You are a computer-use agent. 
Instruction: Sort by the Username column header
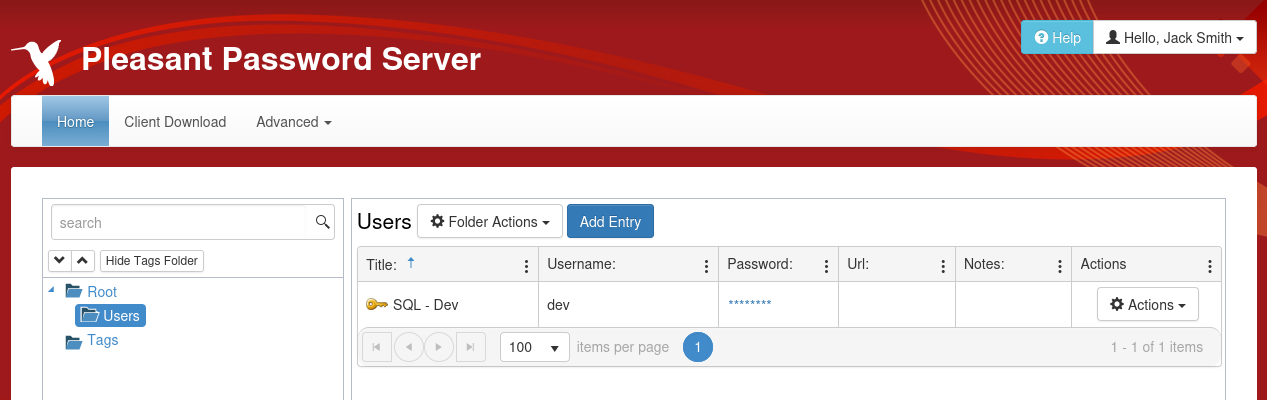(x=581, y=264)
